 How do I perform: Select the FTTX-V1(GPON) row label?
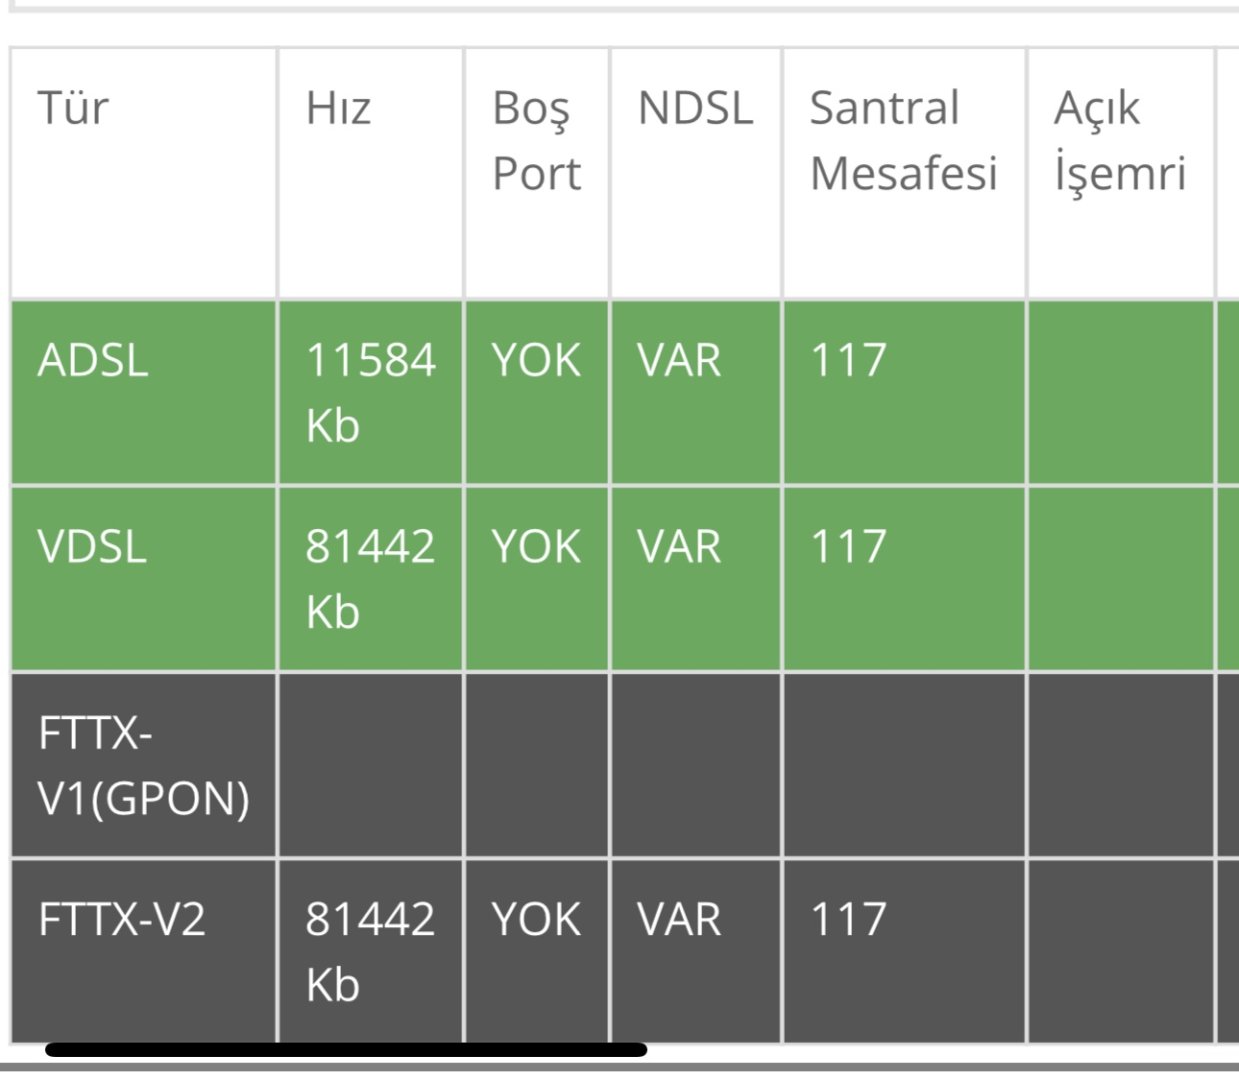tap(143, 766)
